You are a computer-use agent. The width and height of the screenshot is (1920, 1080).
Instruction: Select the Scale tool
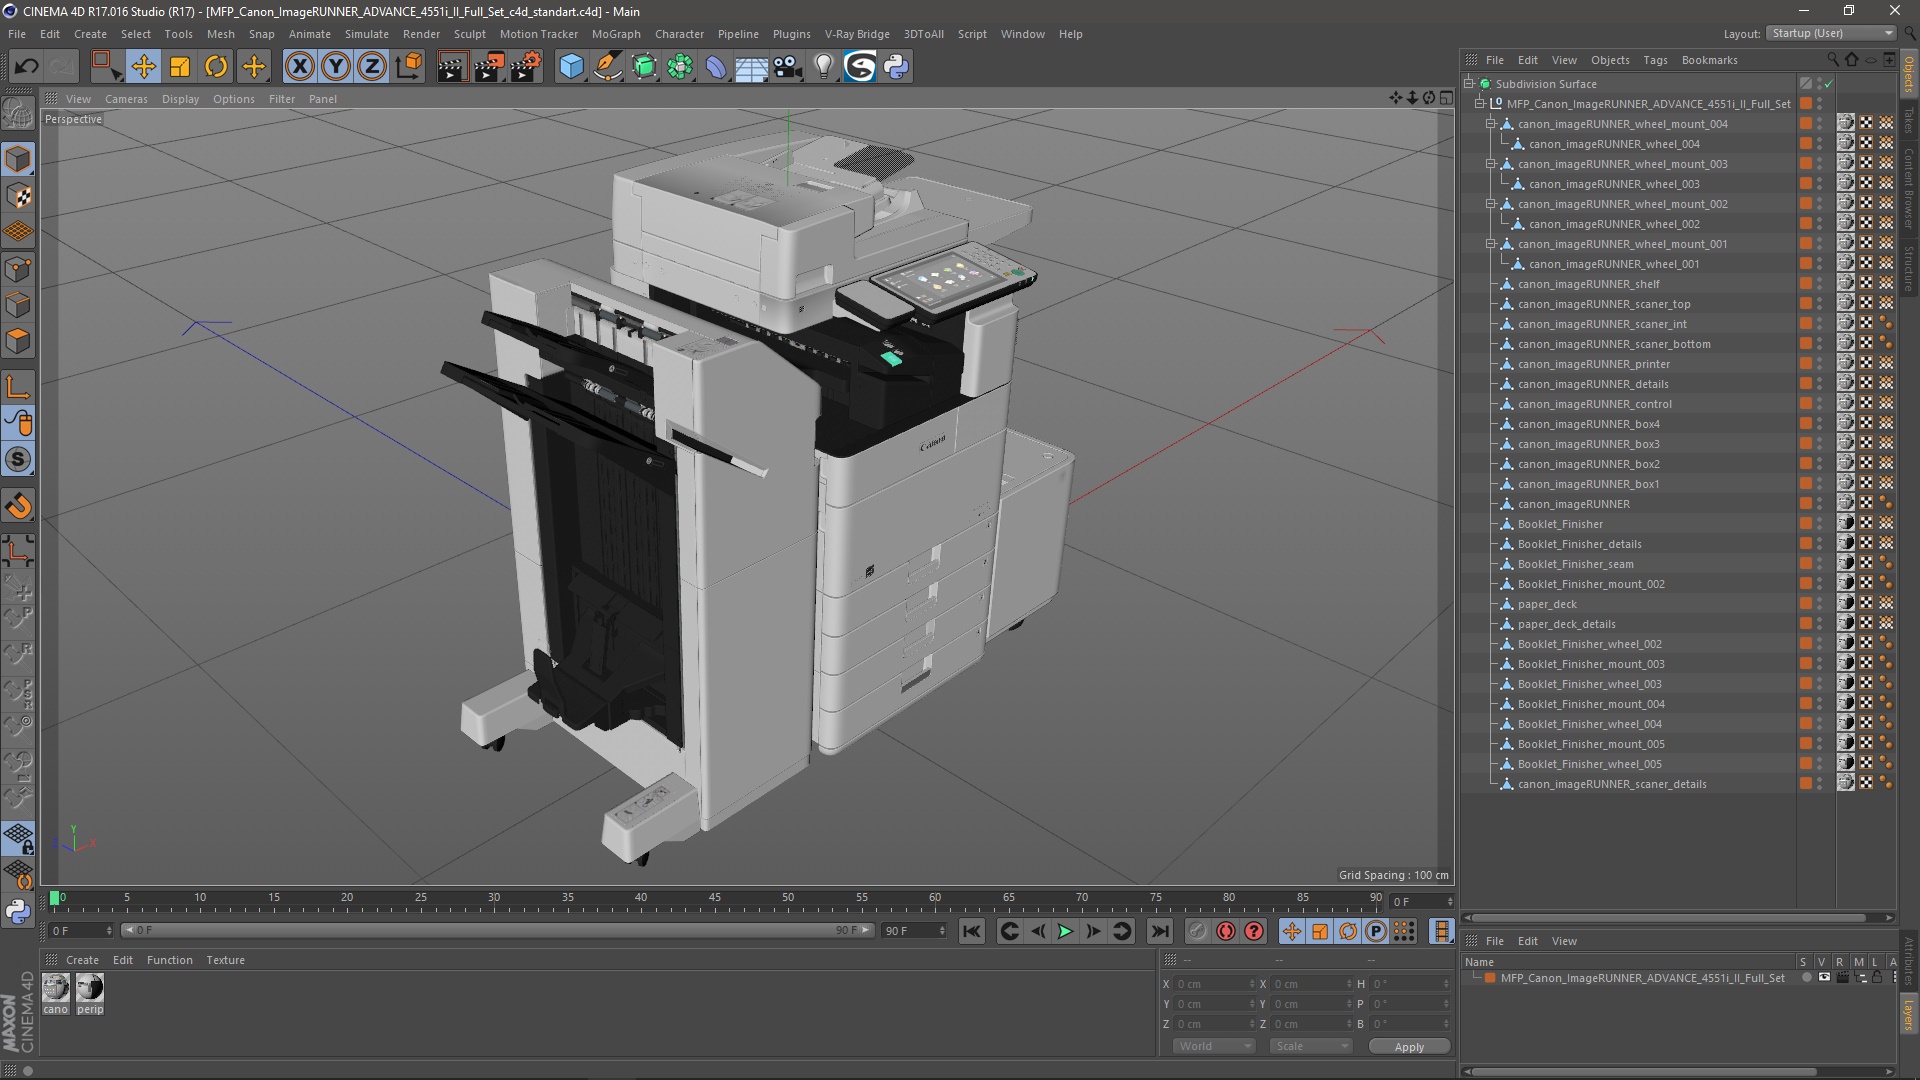click(180, 67)
